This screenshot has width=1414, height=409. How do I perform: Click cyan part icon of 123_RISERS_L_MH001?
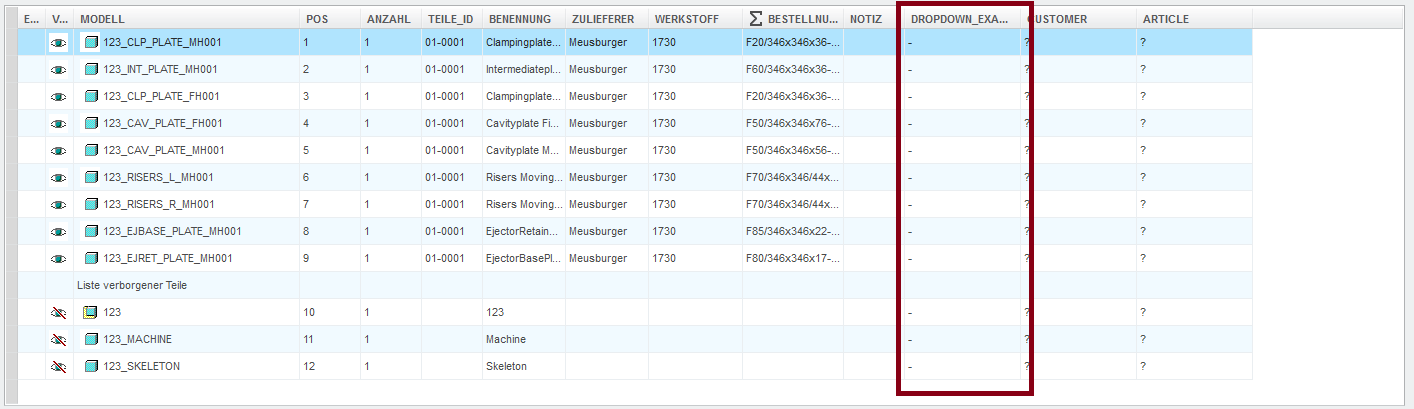(x=91, y=178)
